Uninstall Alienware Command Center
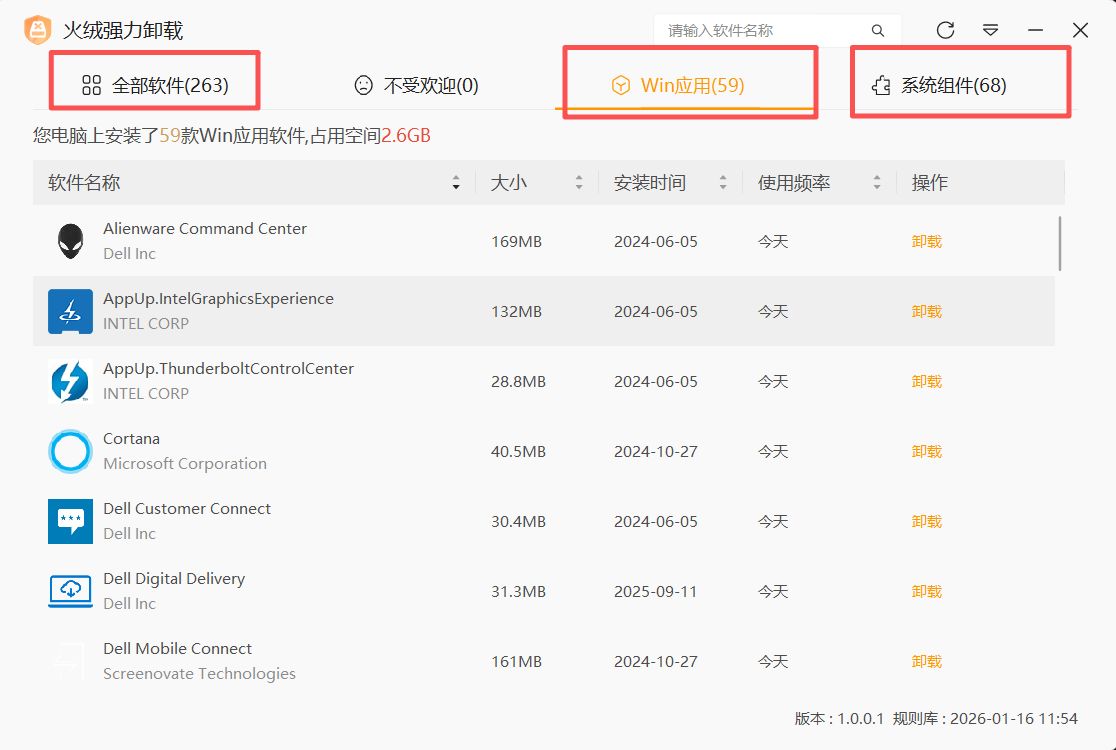The width and height of the screenshot is (1116, 750). pyautogui.click(x=927, y=241)
